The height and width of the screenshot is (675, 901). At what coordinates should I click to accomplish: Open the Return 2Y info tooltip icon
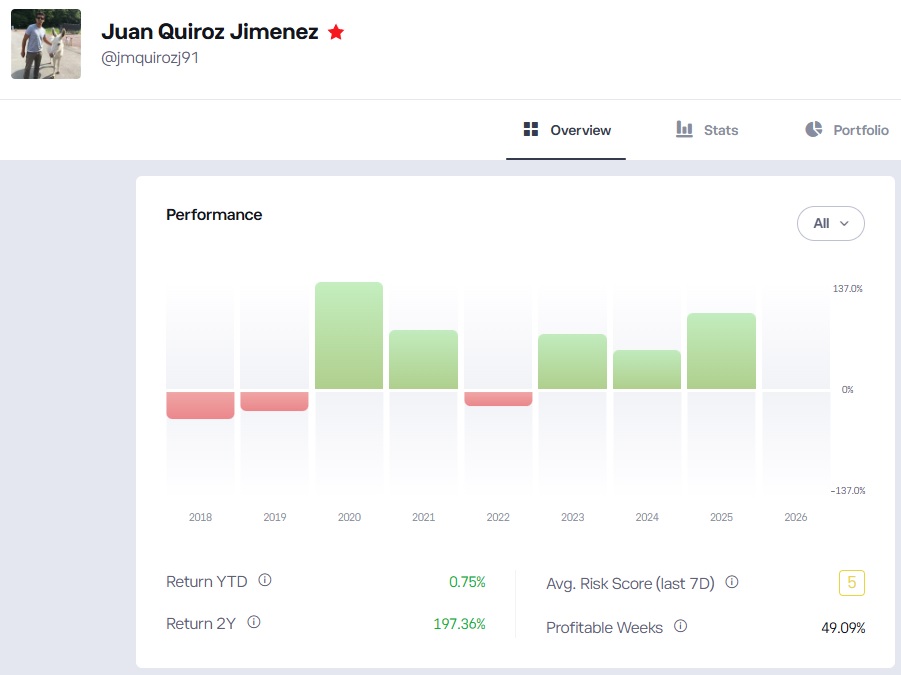[x=253, y=621]
